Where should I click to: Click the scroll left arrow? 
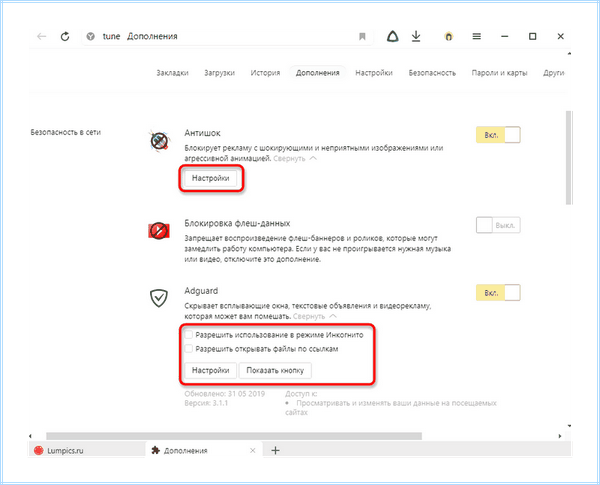pos(31,436)
